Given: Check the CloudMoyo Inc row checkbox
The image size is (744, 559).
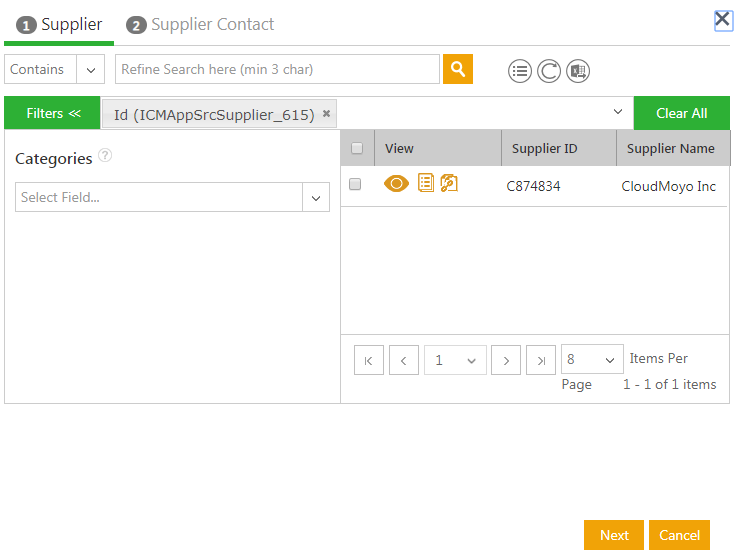Looking at the screenshot, I should [x=355, y=184].
